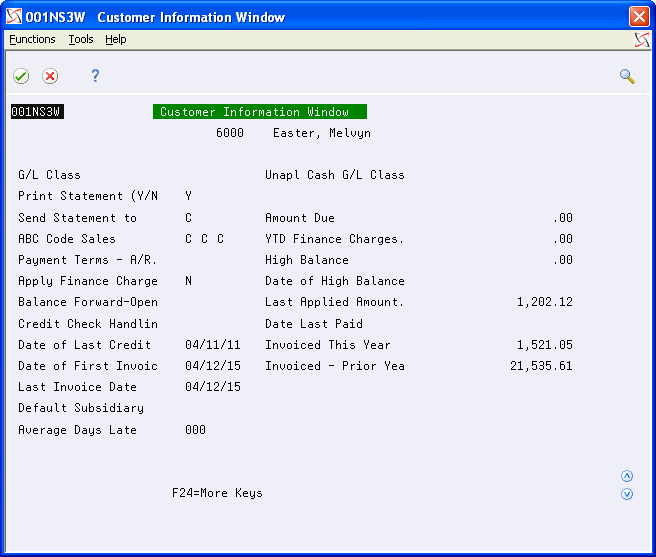Image resolution: width=656 pixels, height=557 pixels.
Task: Open the Tools menu
Action: coord(81,39)
